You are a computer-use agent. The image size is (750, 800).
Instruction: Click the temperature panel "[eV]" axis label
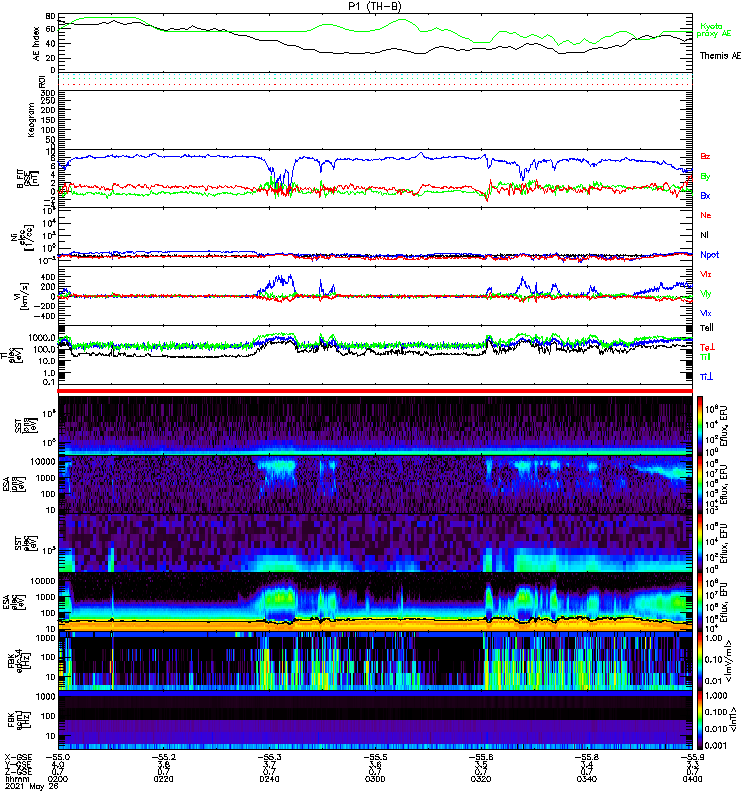19,354
